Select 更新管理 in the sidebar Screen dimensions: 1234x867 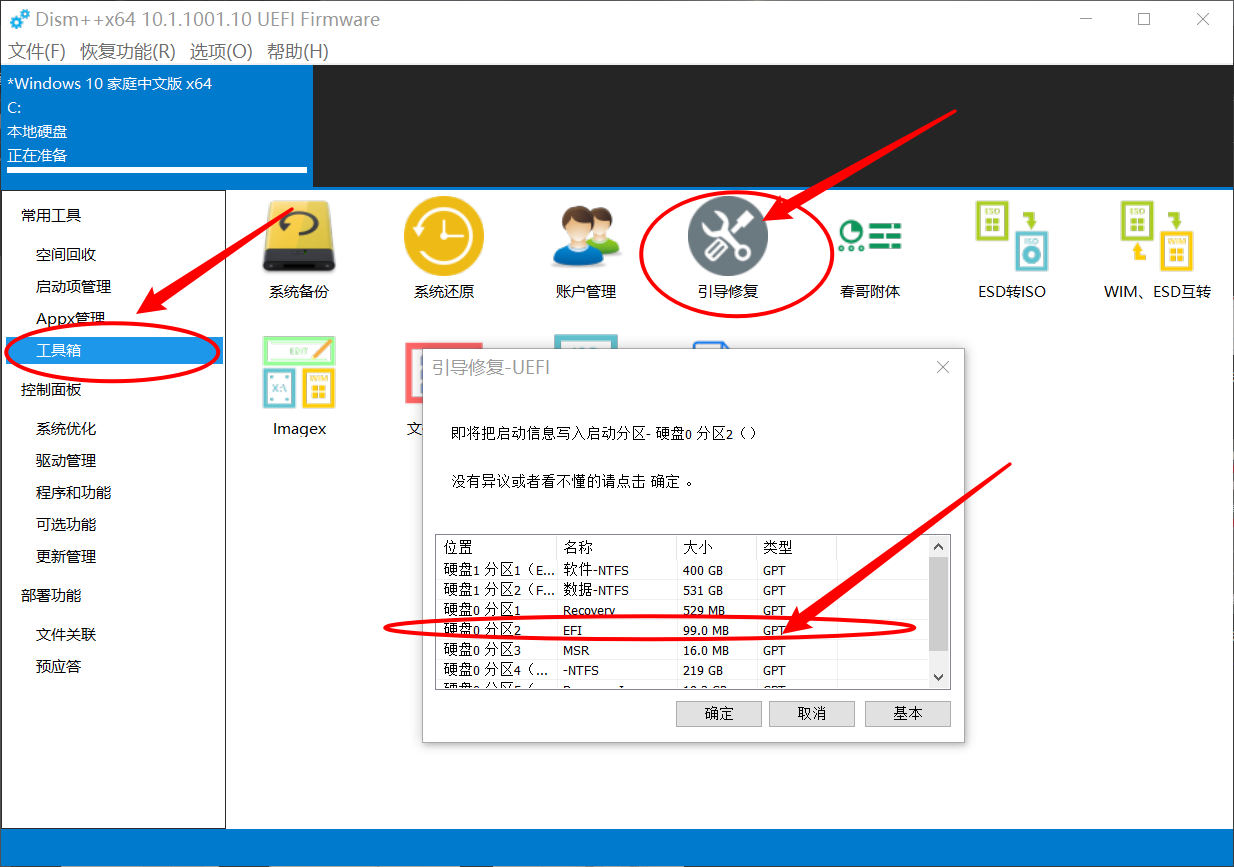(66, 557)
